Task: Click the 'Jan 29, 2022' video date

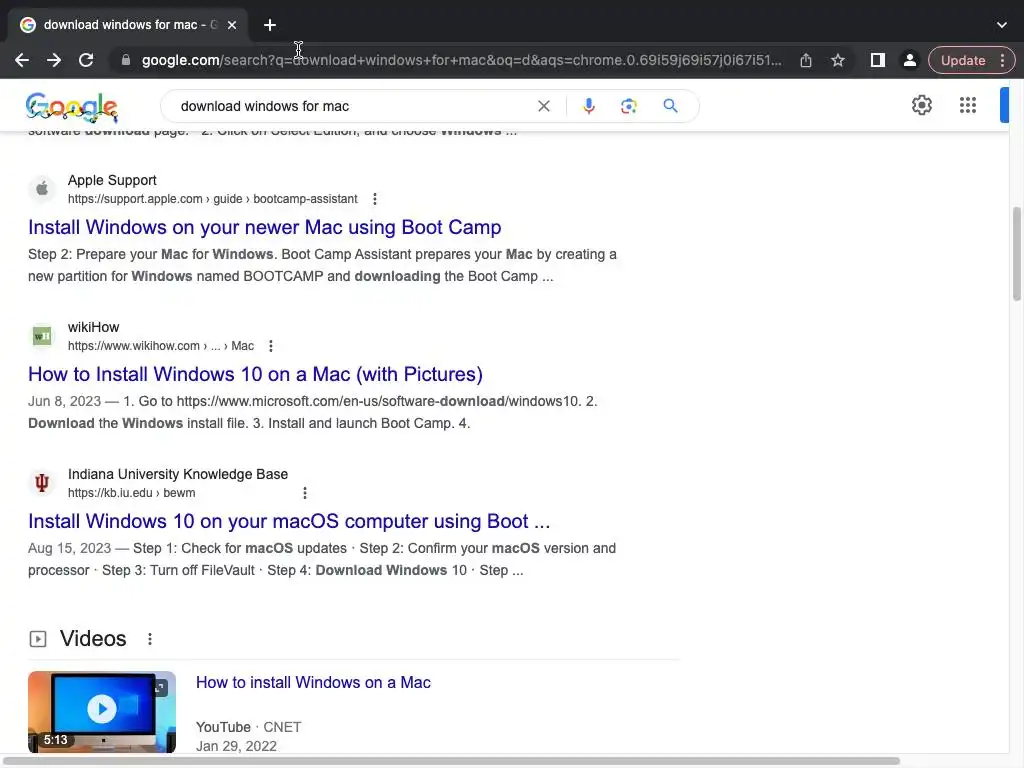Action: [236, 746]
